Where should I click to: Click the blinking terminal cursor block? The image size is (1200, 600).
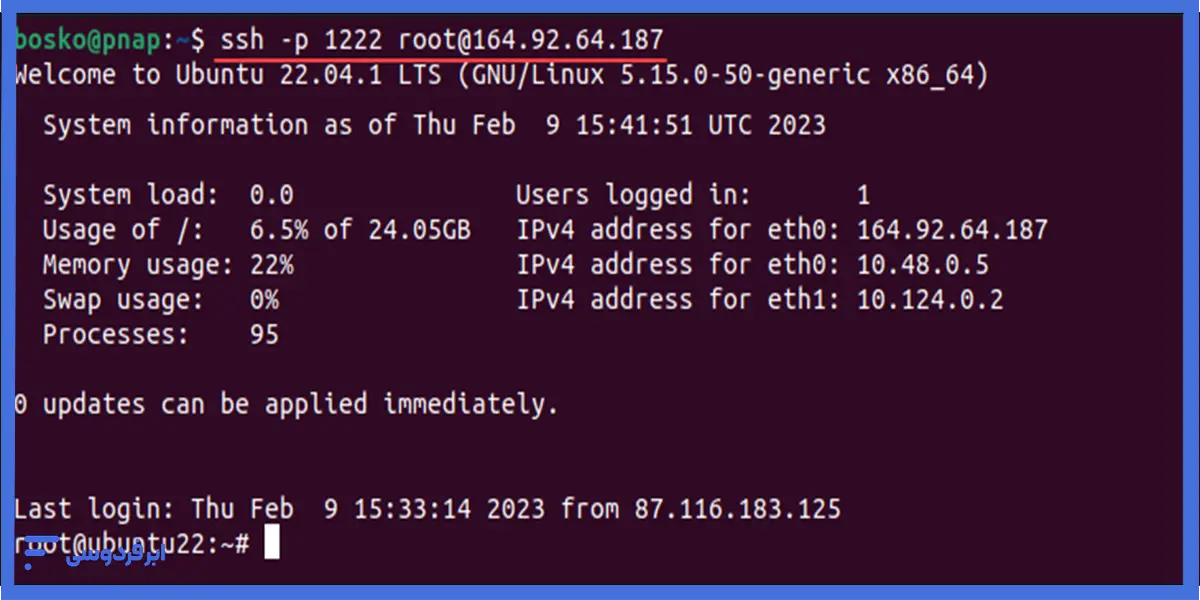[272, 544]
